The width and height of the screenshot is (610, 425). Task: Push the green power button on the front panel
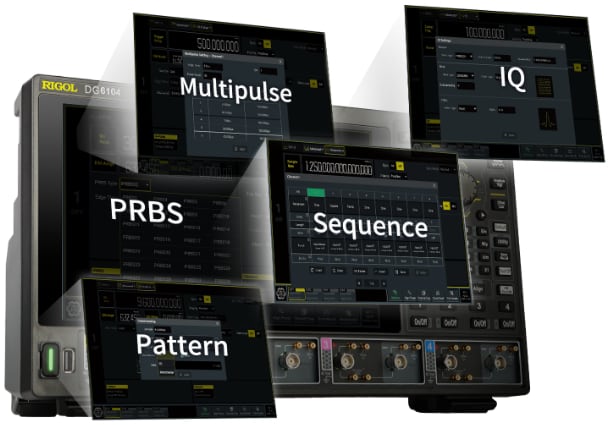coord(50,360)
